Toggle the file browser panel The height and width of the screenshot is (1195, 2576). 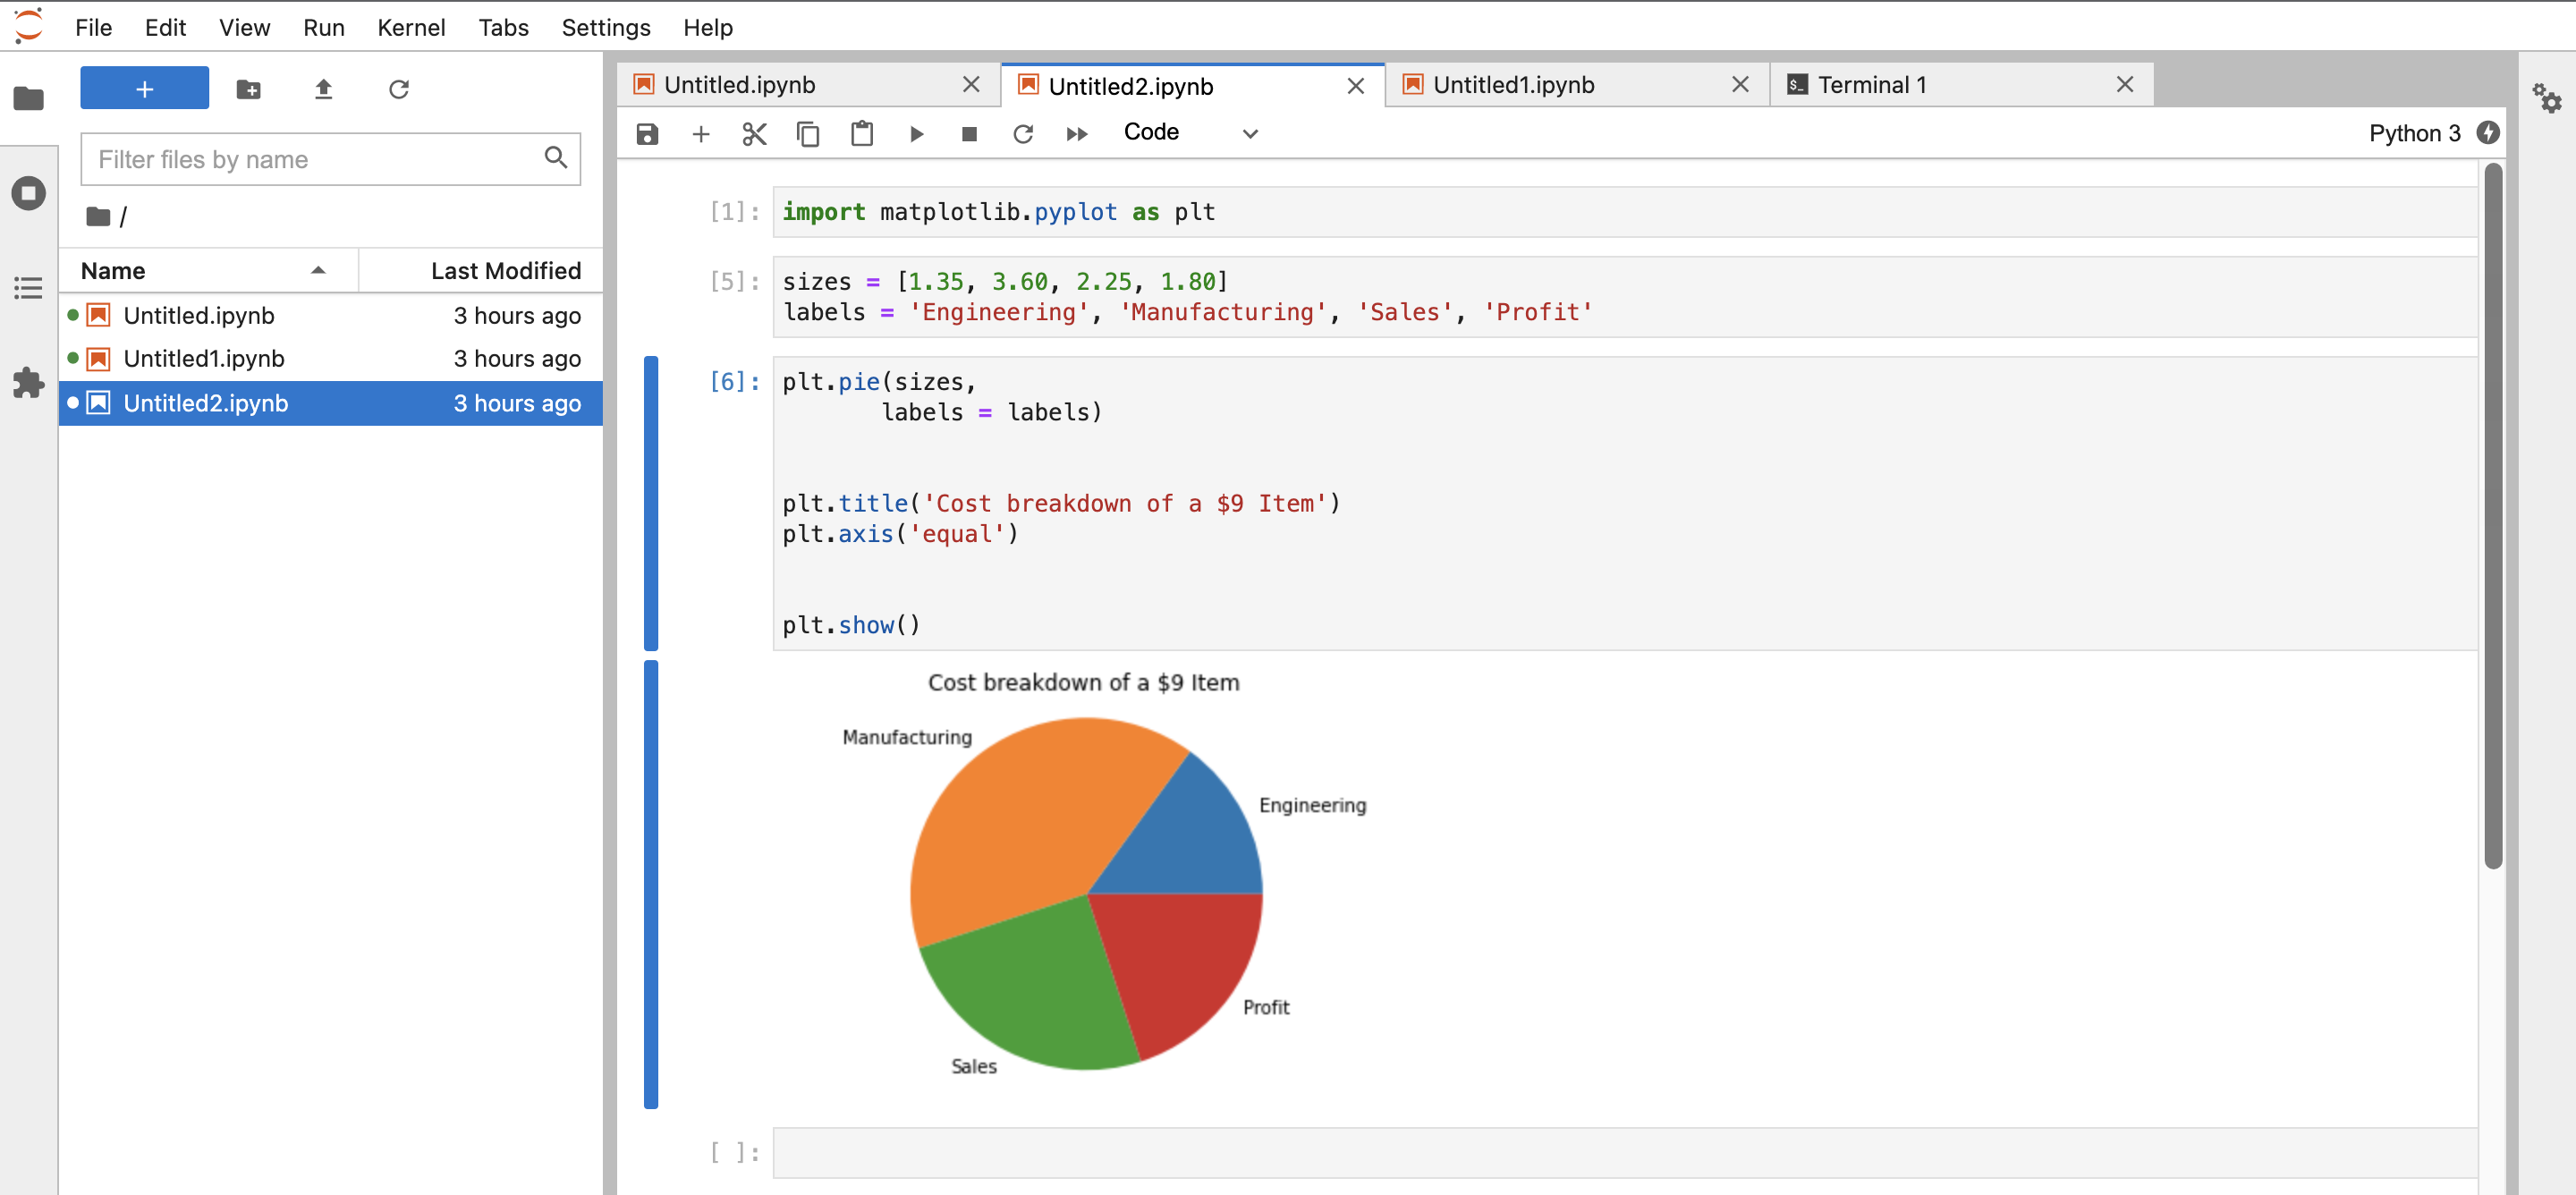29,98
